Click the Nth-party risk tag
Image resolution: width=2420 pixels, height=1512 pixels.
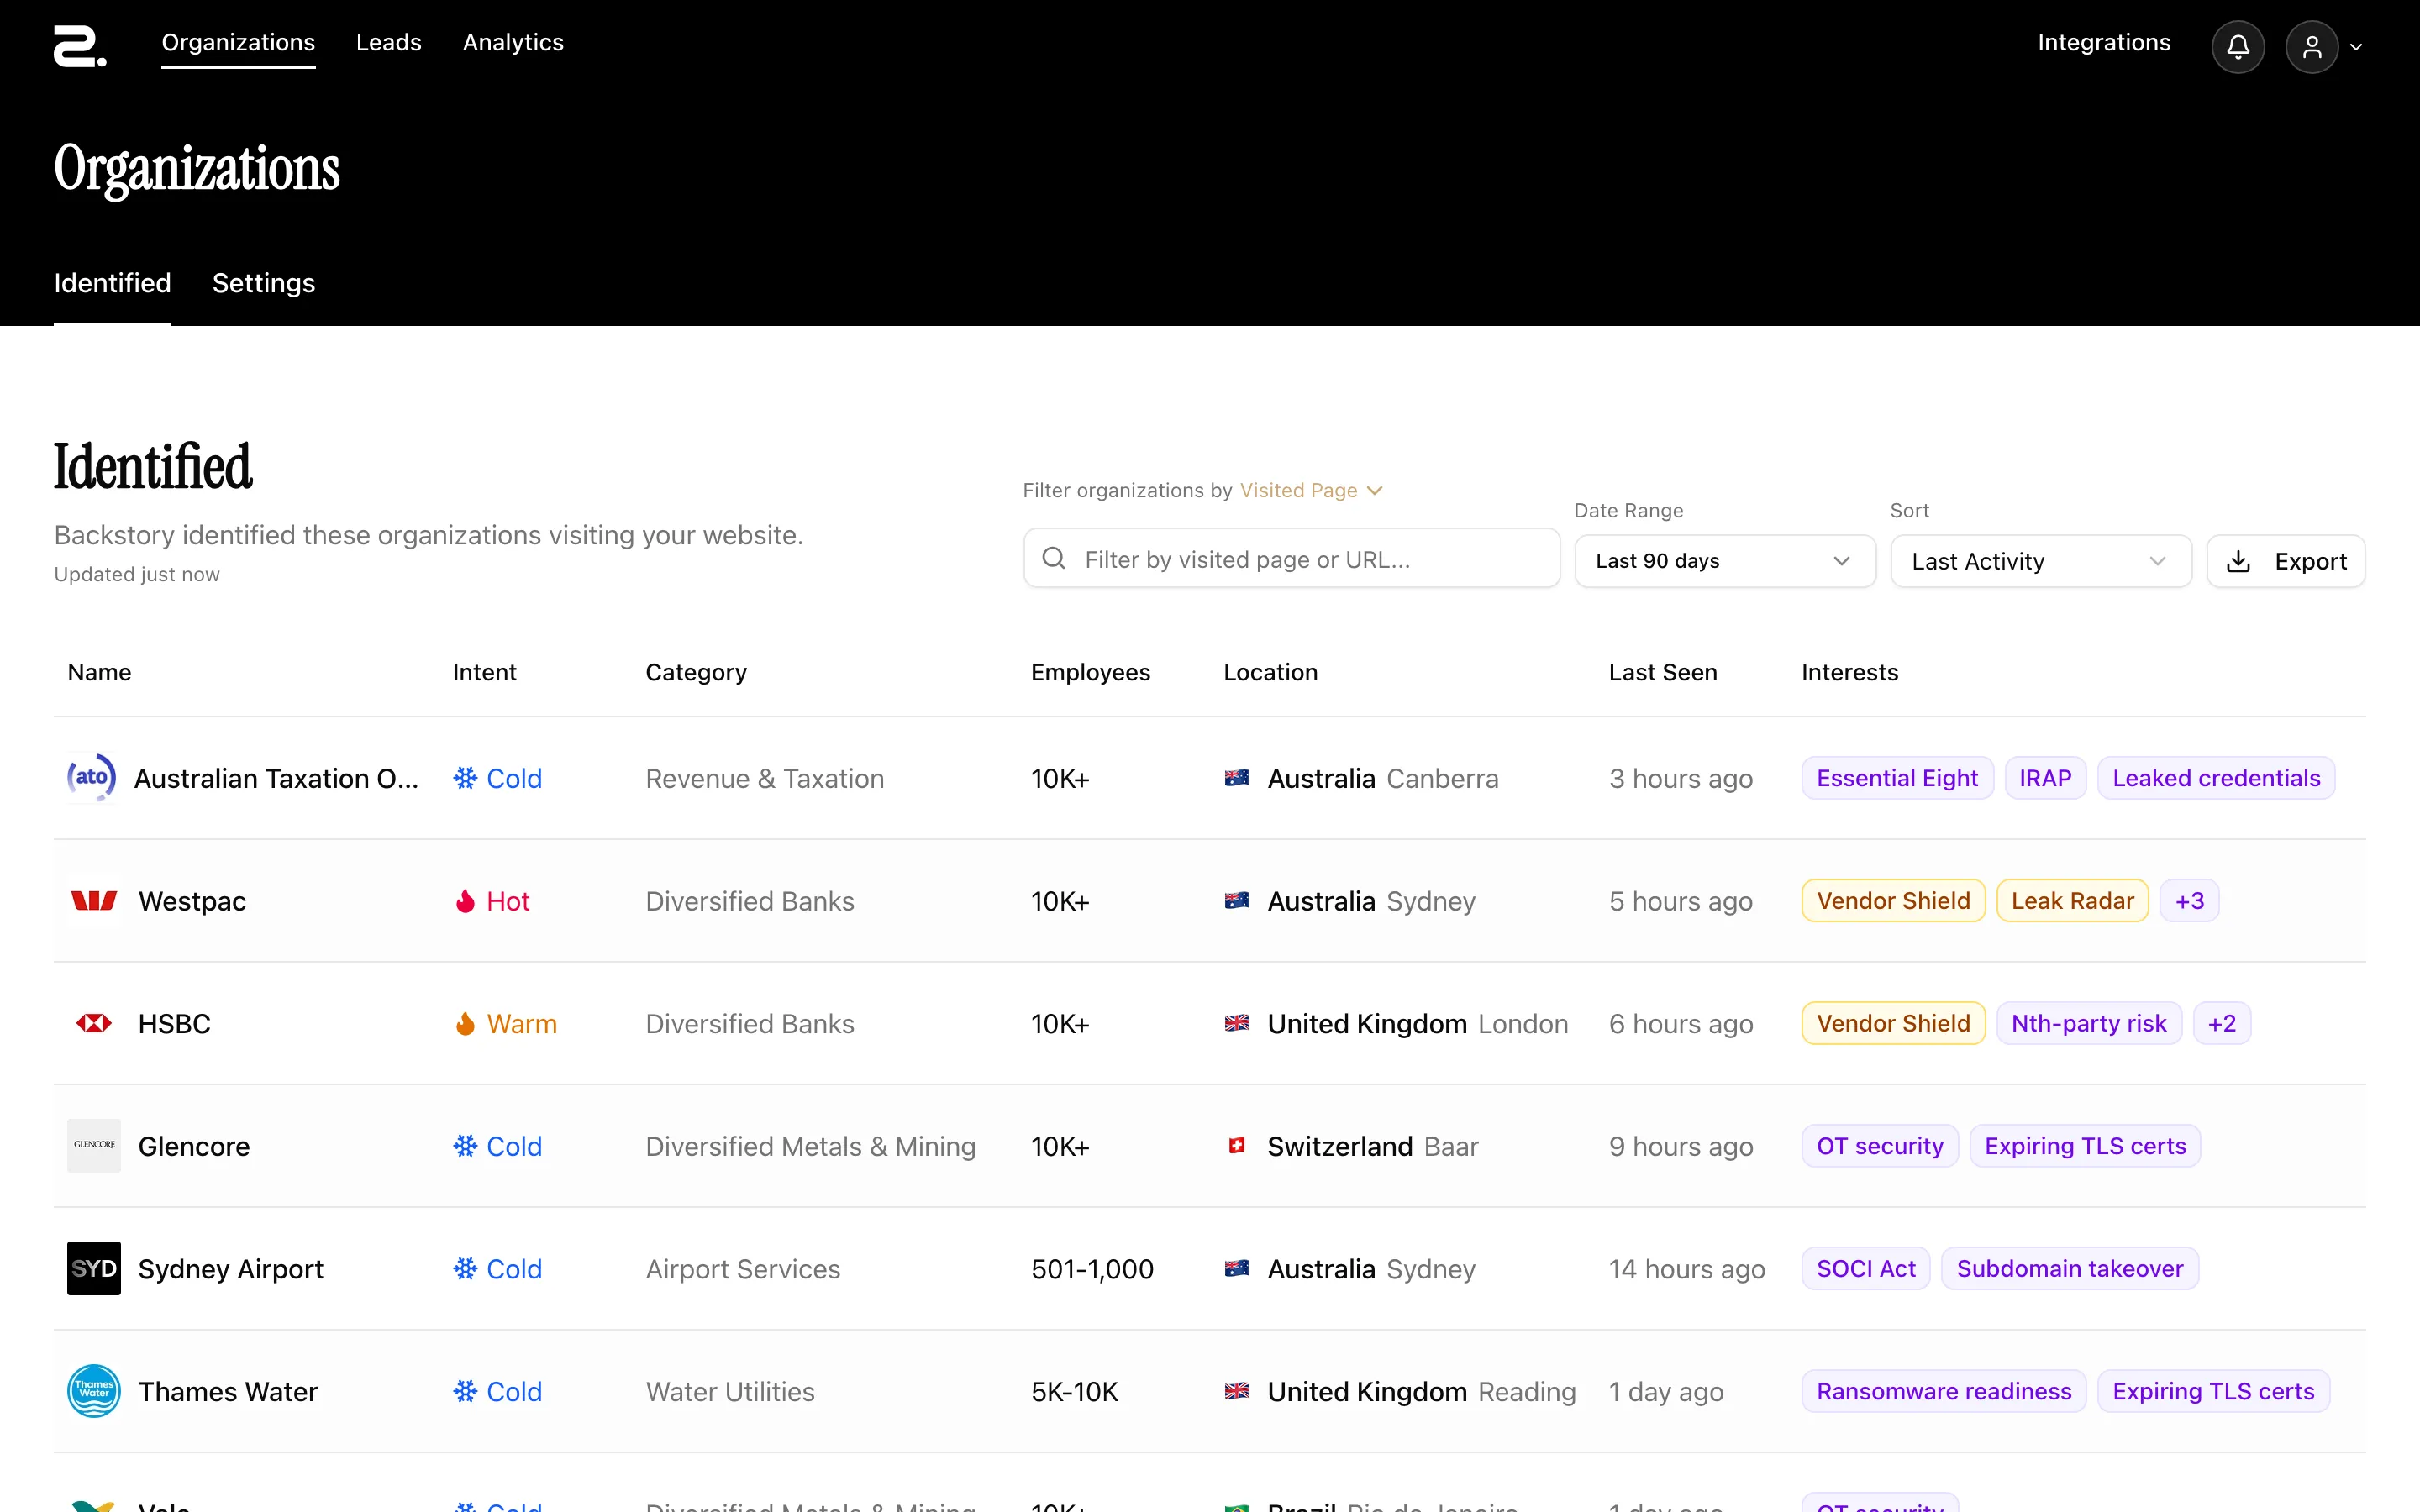[x=2089, y=1024]
